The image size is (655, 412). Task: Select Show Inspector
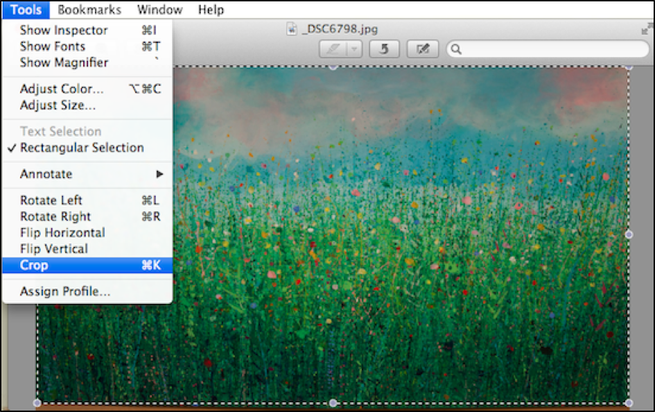tap(87, 30)
